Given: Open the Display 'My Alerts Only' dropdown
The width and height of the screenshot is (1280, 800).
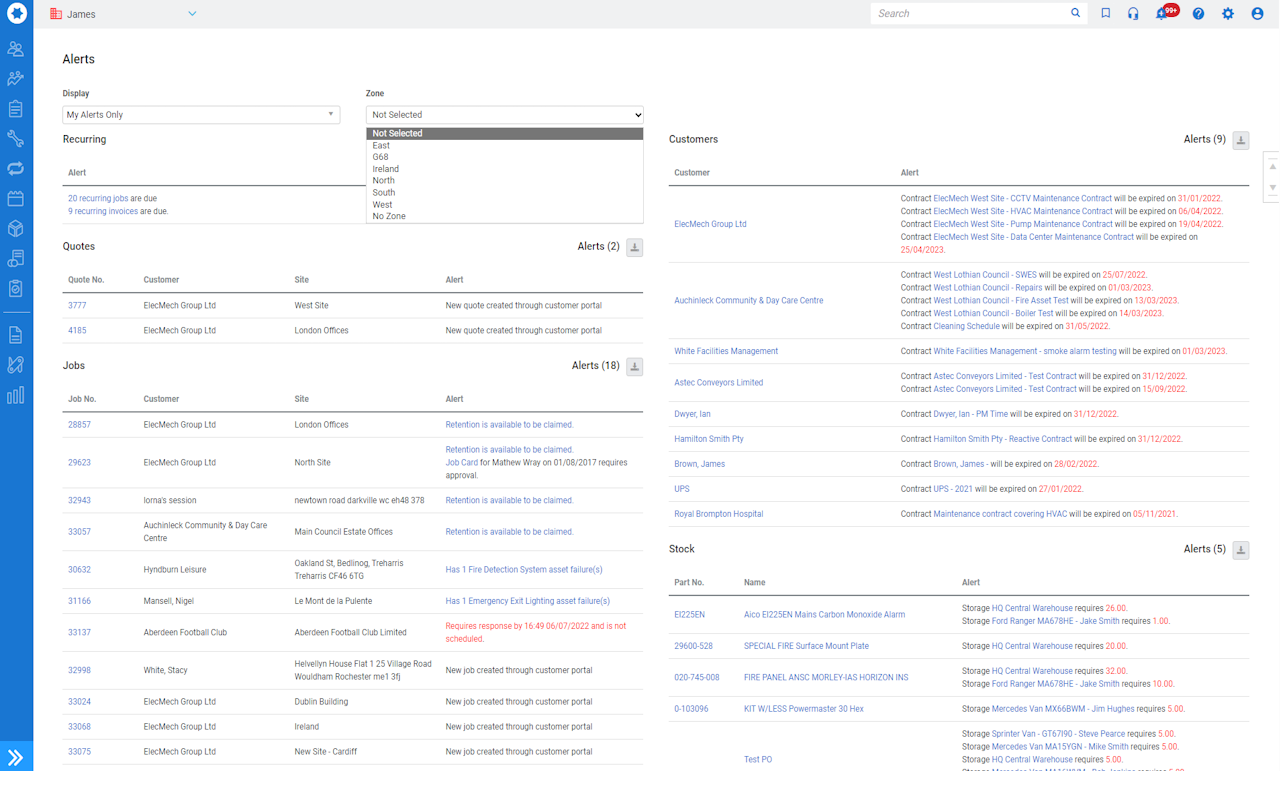Looking at the screenshot, I should (x=201, y=115).
